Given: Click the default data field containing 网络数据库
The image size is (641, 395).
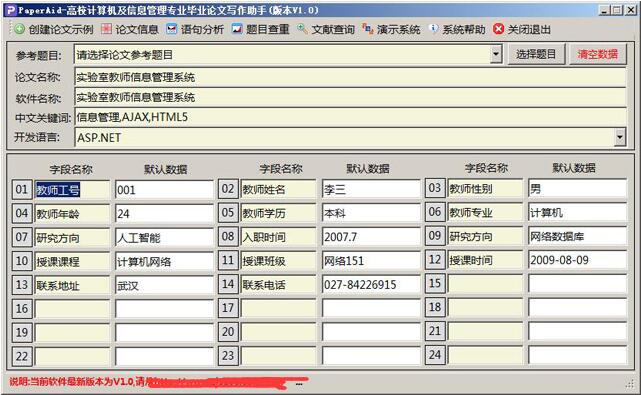Looking at the screenshot, I should pyautogui.click(x=577, y=236).
